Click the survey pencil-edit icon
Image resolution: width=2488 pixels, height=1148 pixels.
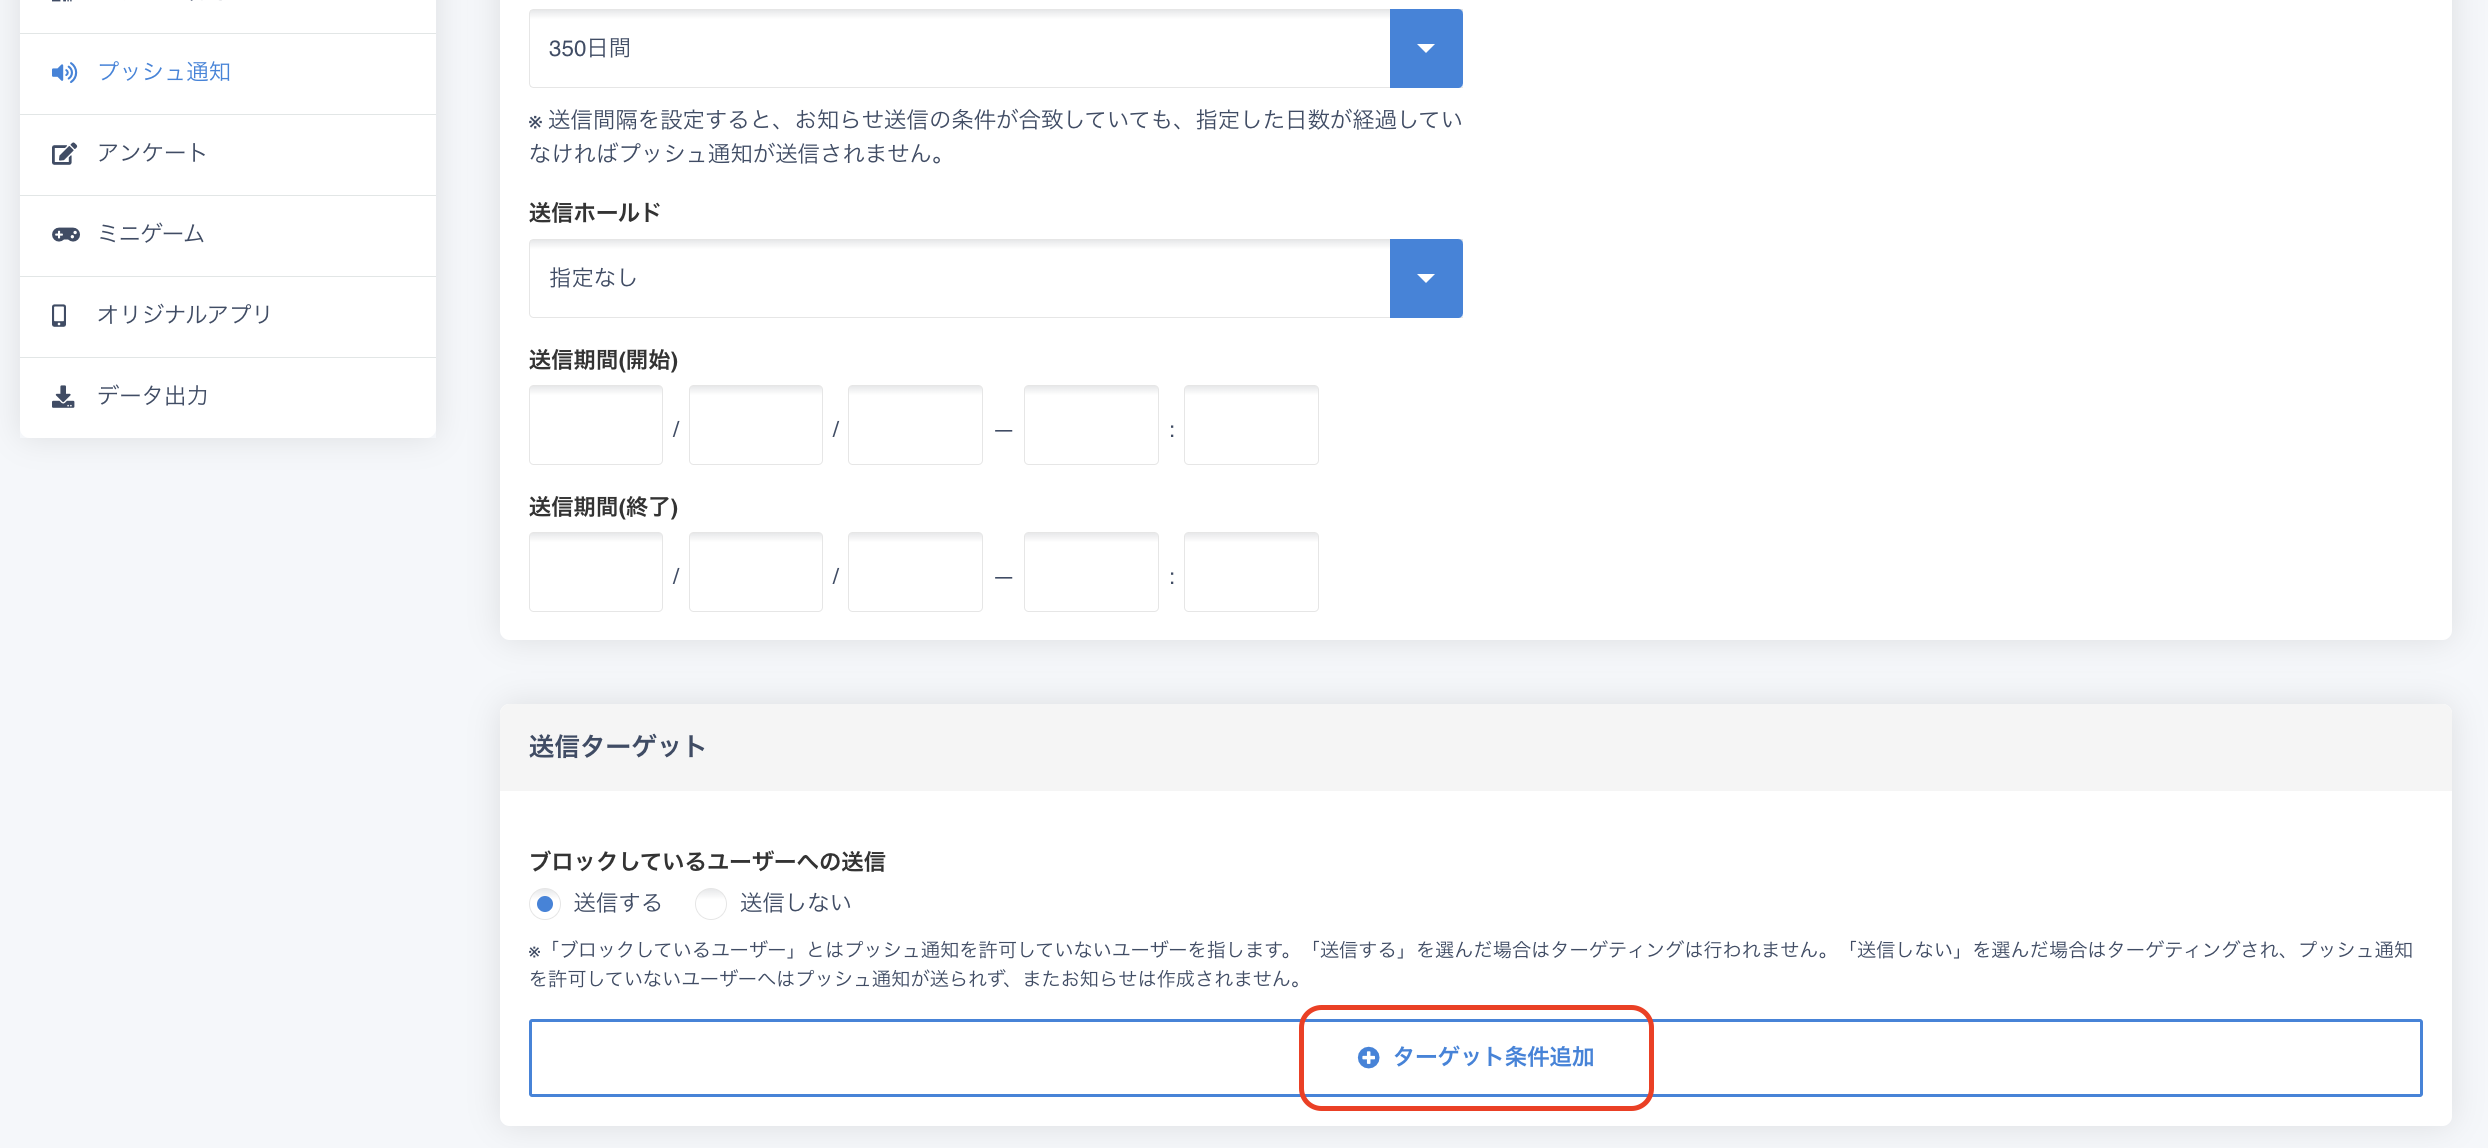[64, 154]
